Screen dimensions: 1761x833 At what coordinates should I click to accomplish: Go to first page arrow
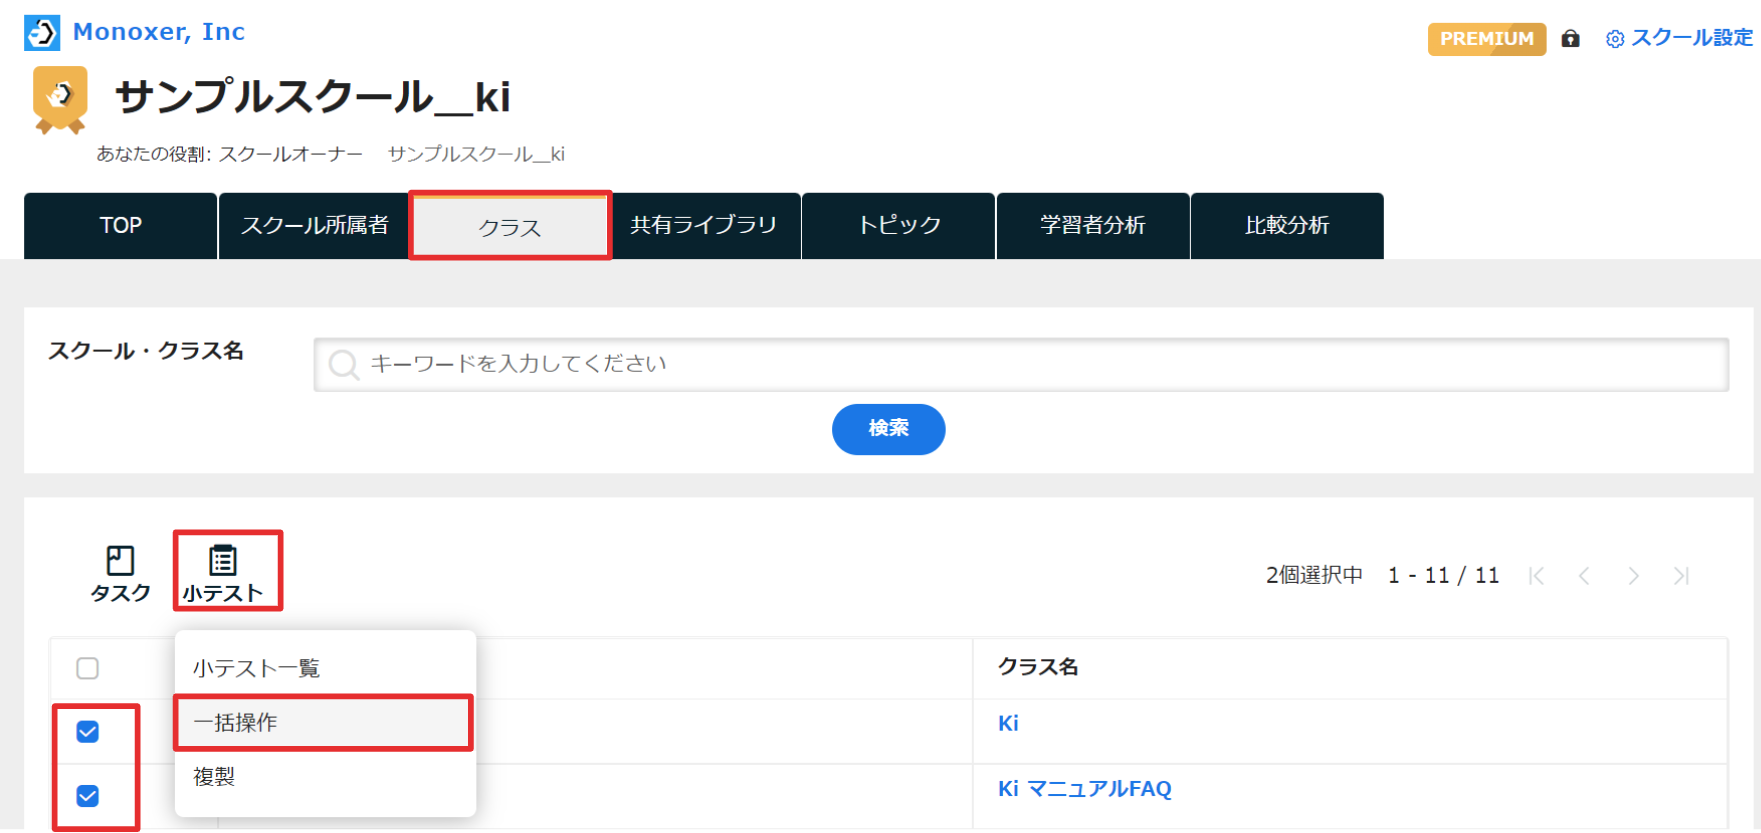(1537, 576)
